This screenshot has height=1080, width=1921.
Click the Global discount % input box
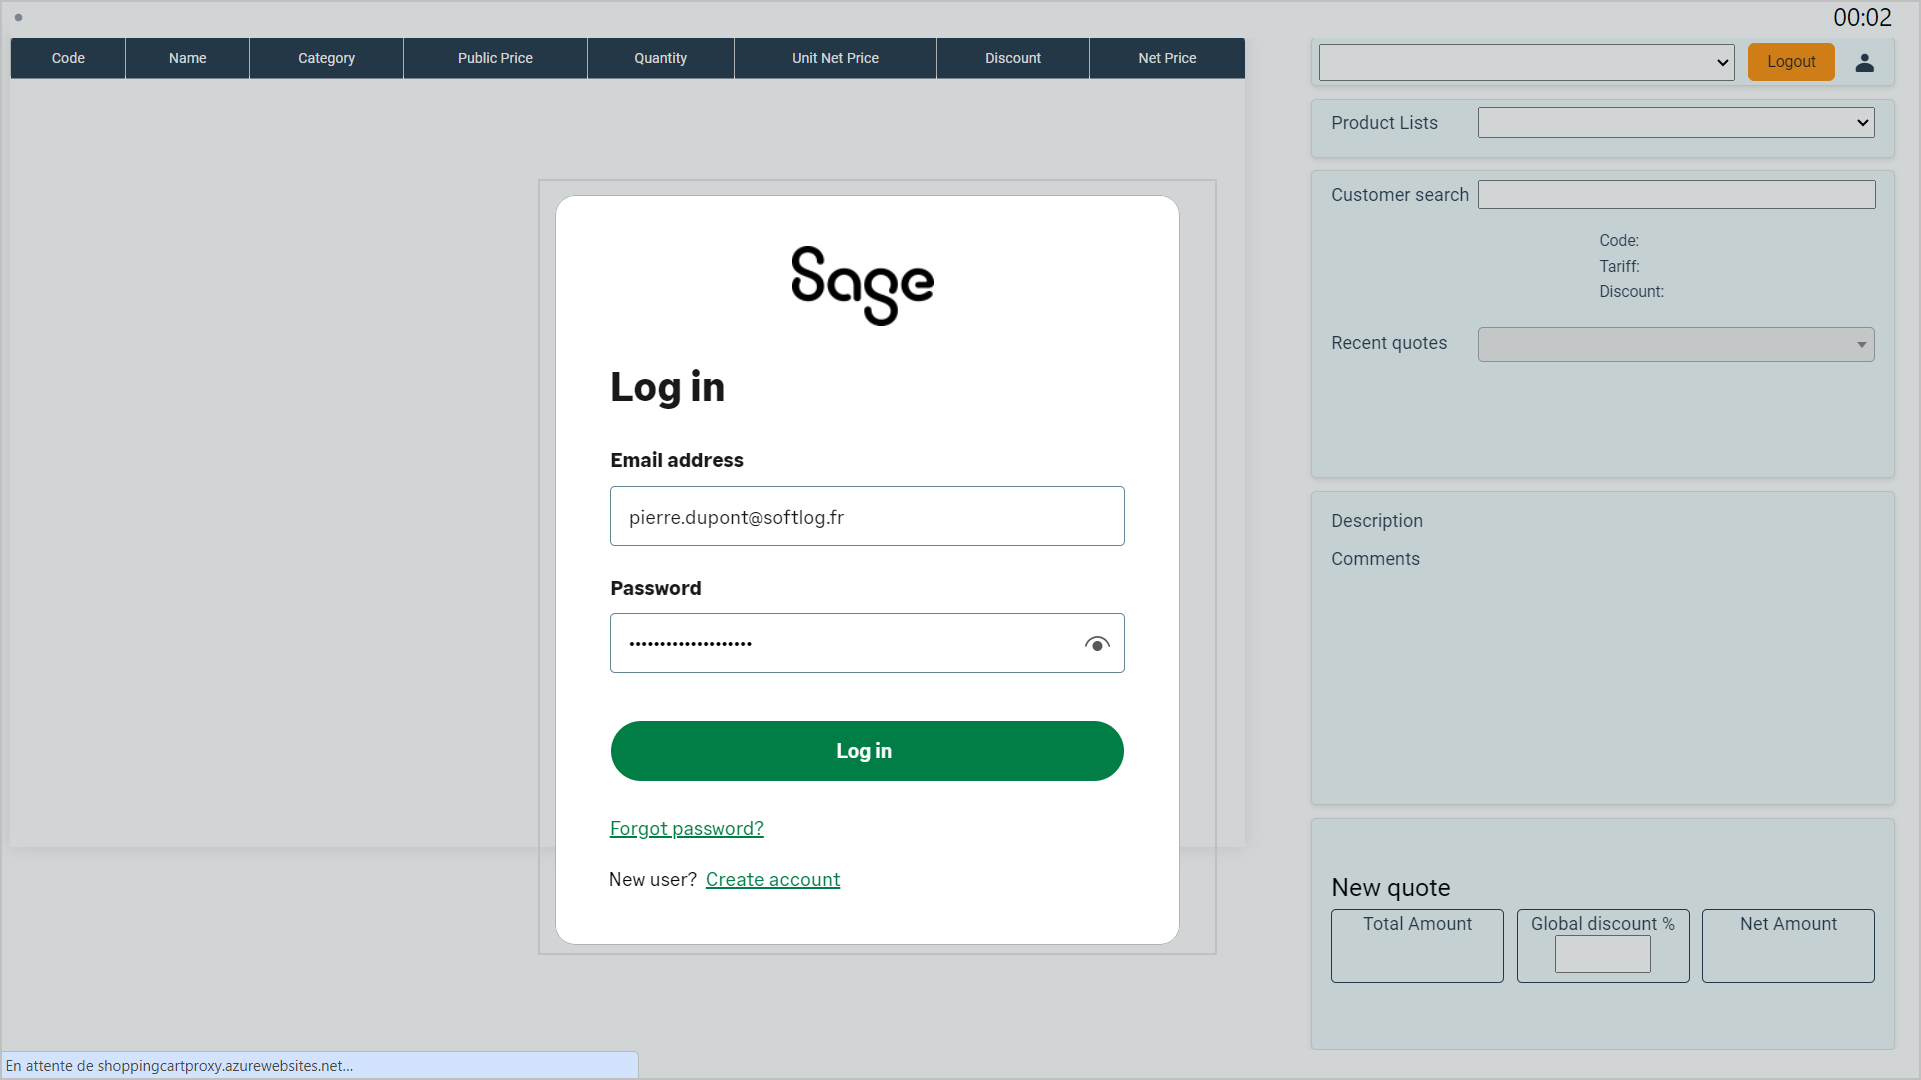click(x=1602, y=954)
